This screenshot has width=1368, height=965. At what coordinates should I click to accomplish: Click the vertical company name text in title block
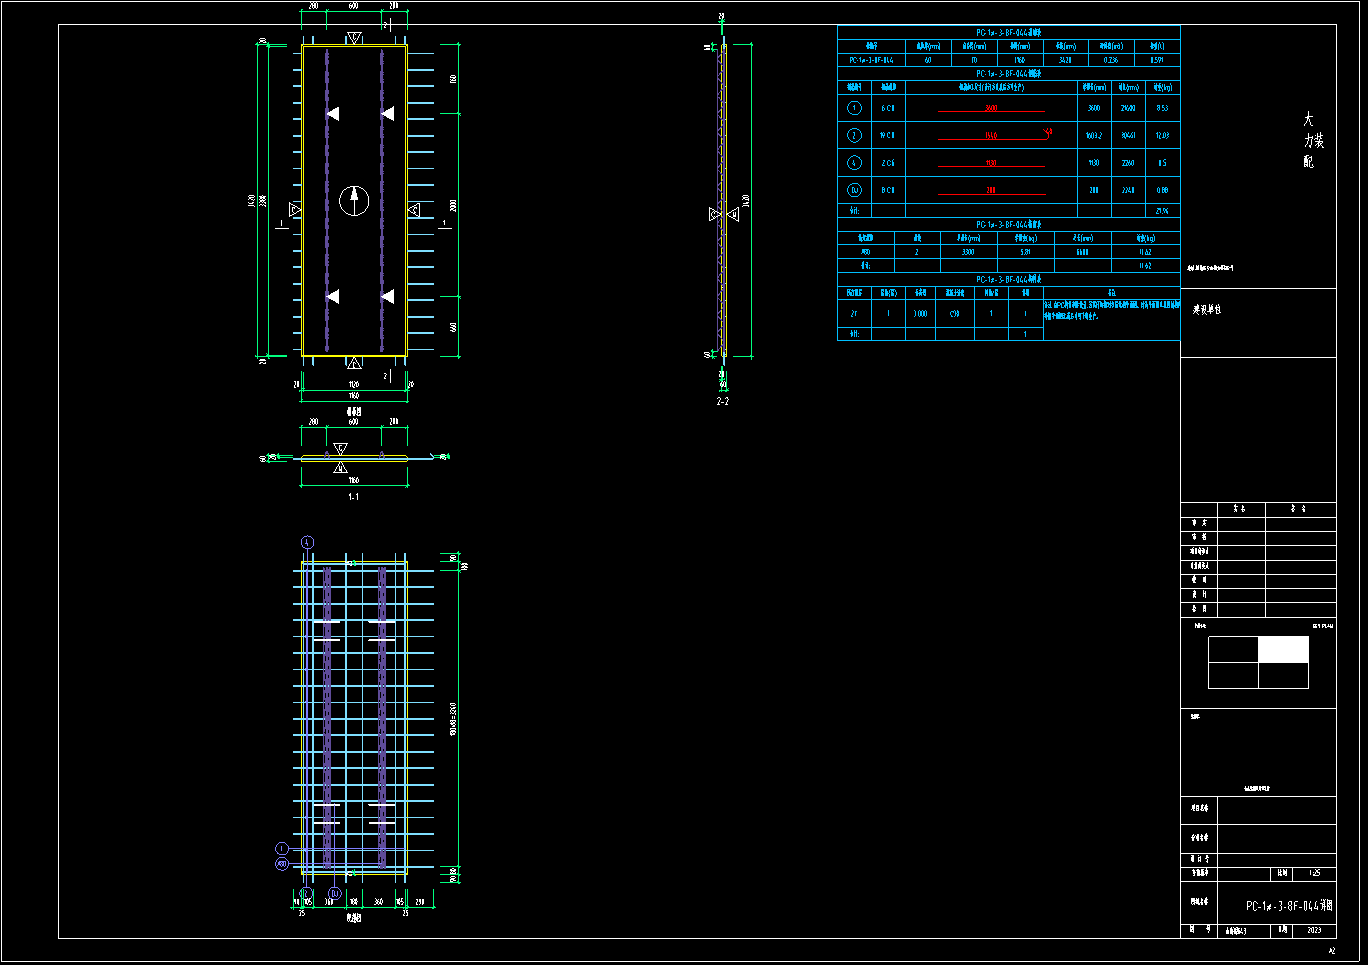[x=1313, y=140]
